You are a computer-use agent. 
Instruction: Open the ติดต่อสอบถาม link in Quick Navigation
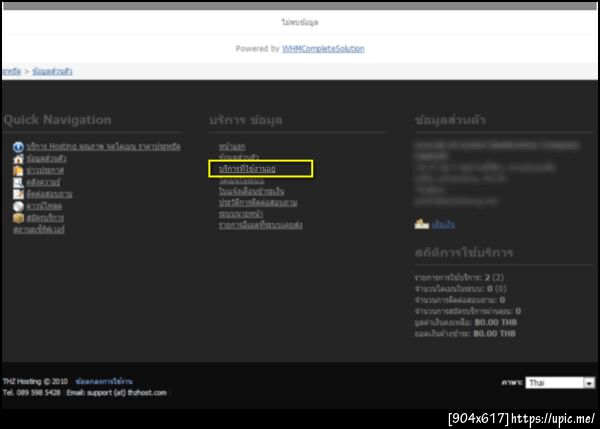click(49, 194)
